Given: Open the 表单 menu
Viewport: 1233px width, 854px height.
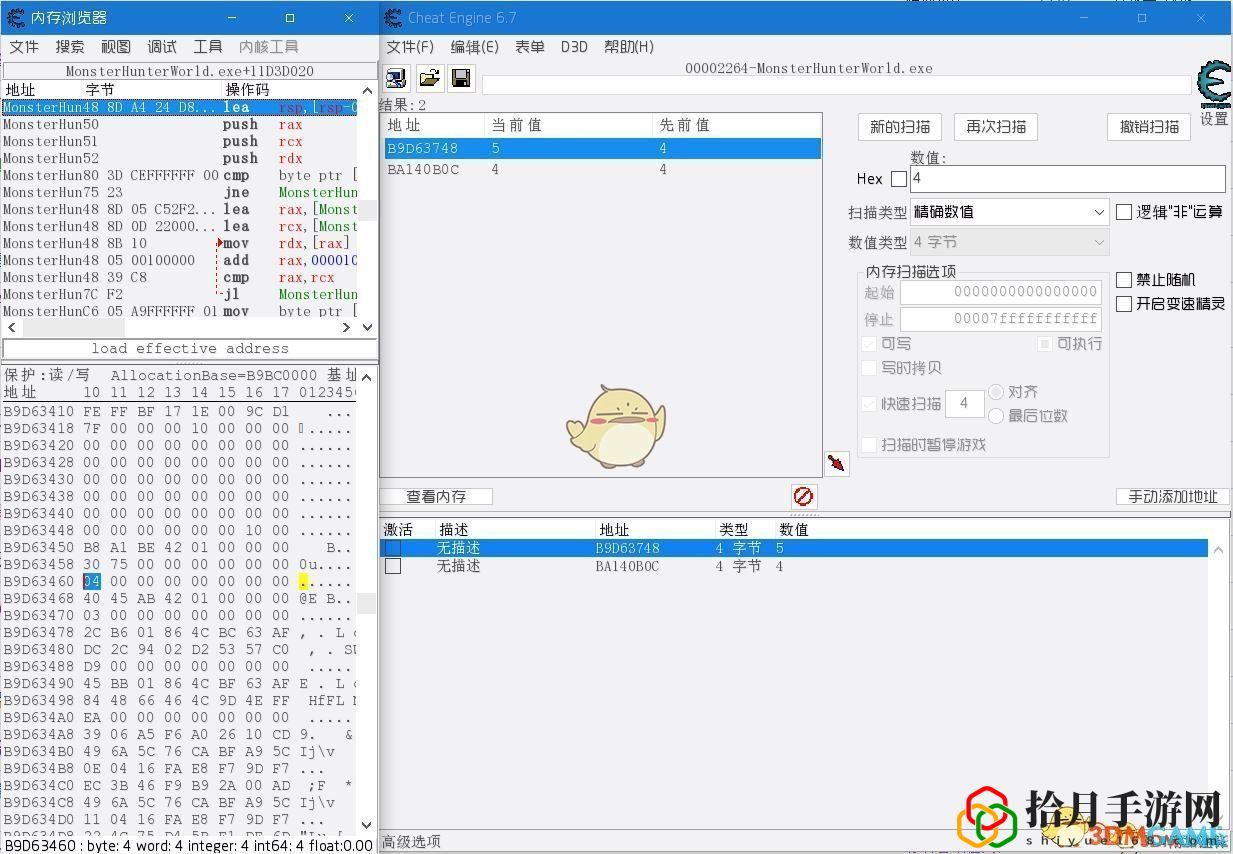Looking at the screenshot, I should pyautogui.click(x=530, y=47).
